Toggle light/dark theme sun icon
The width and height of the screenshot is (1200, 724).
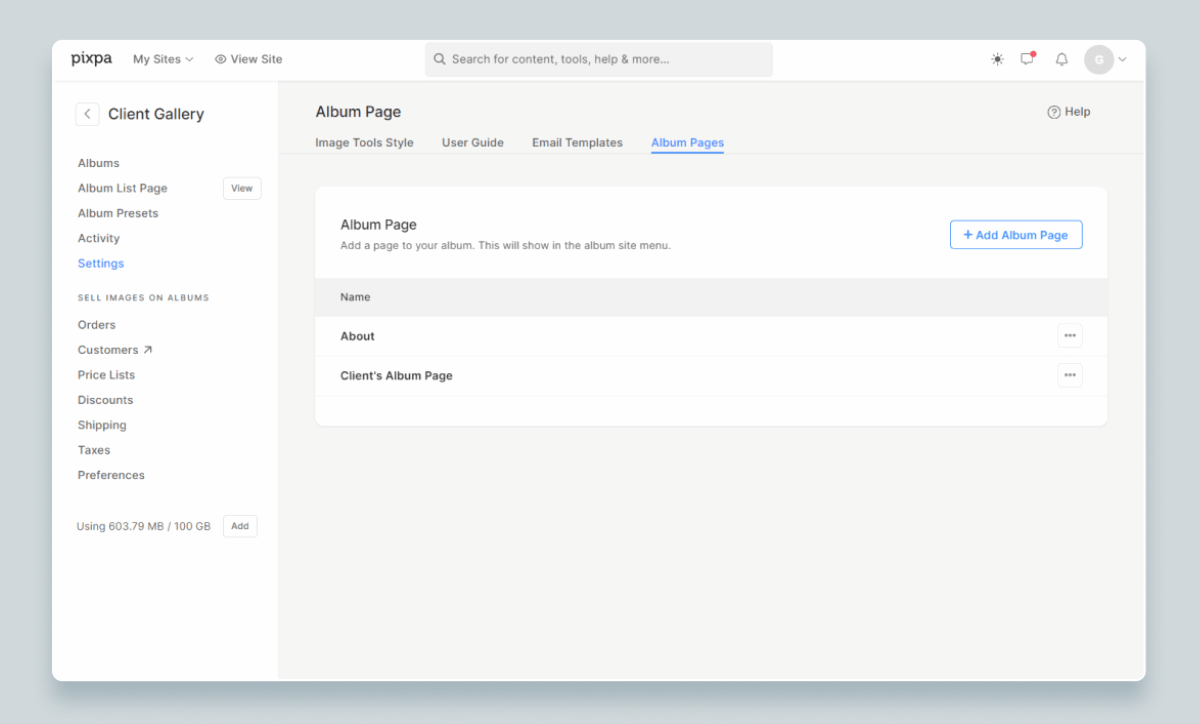click(x=997, y=59)
